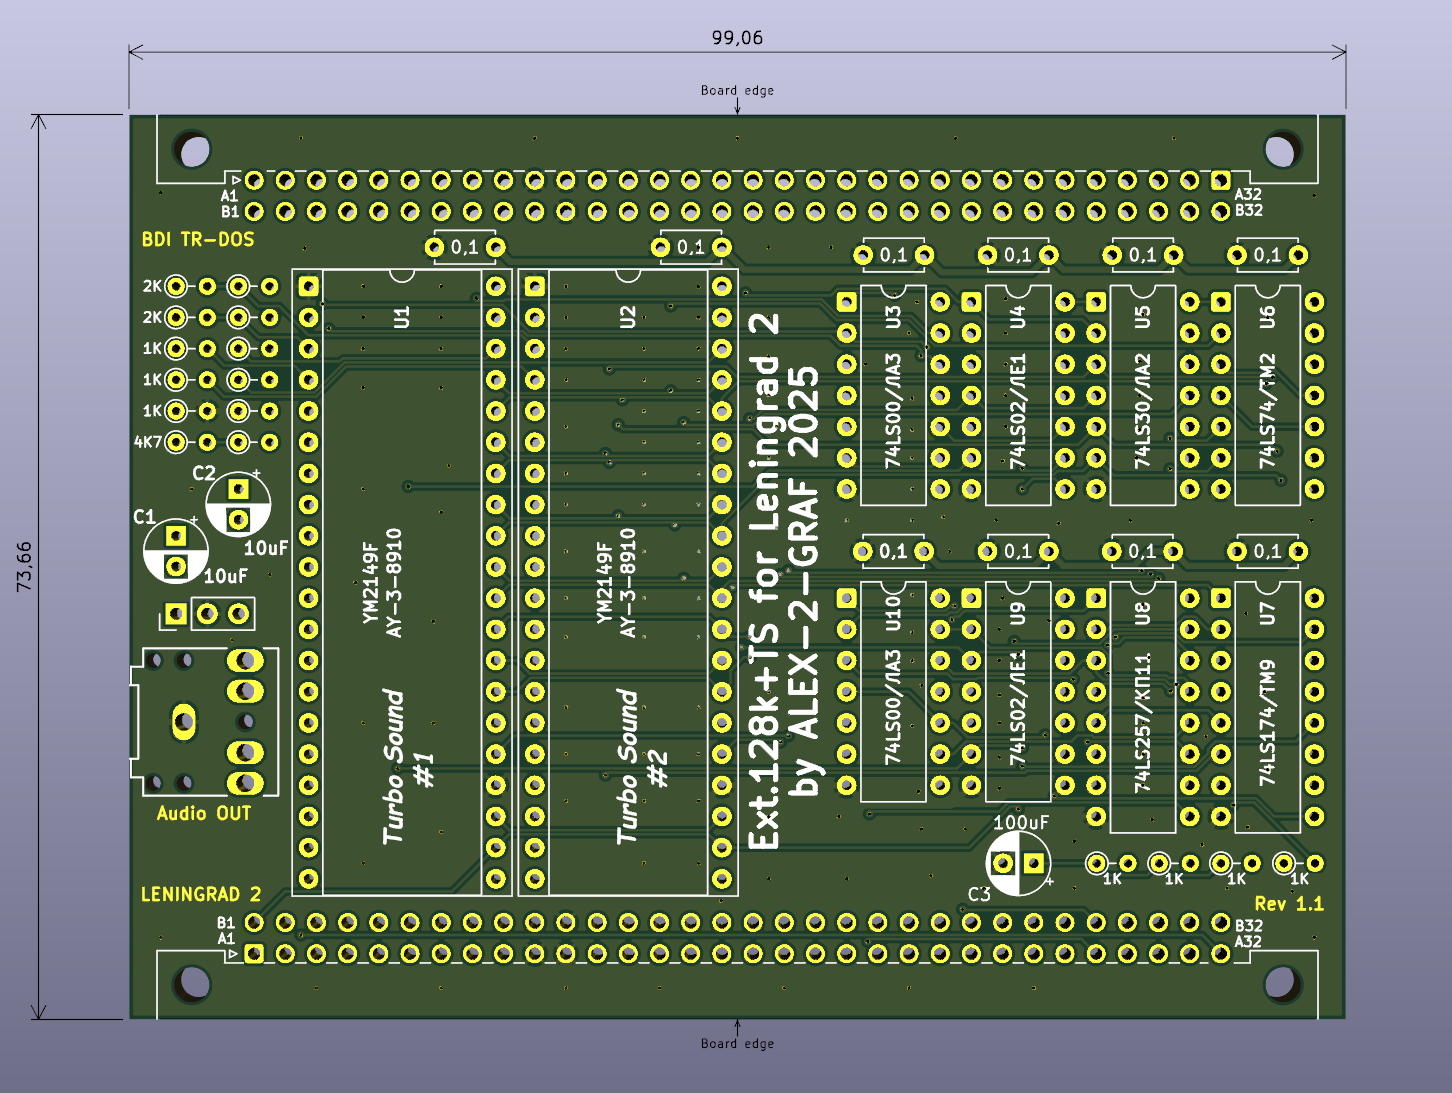Click the 99,06 width dimension text
The image size is (1452, 1093).
click(737, 38)
